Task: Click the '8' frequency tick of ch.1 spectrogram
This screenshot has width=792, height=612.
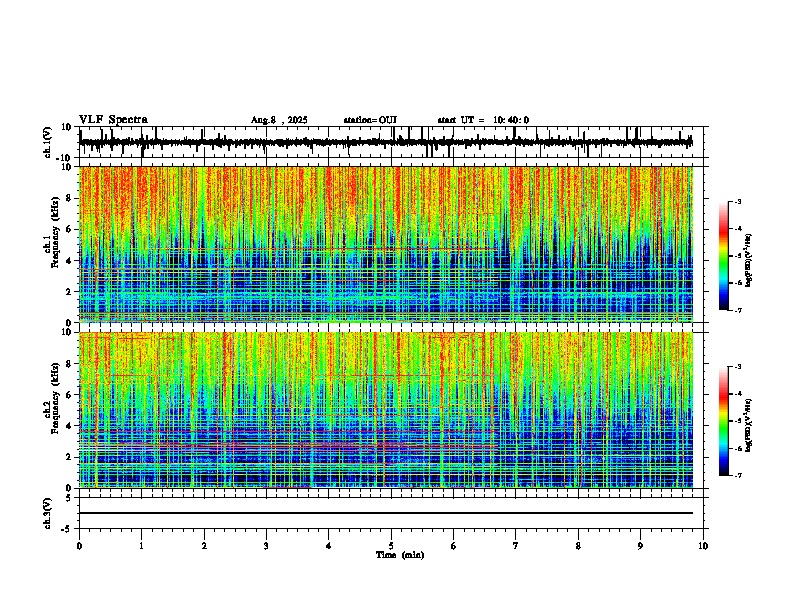Action: click(70, 198)
